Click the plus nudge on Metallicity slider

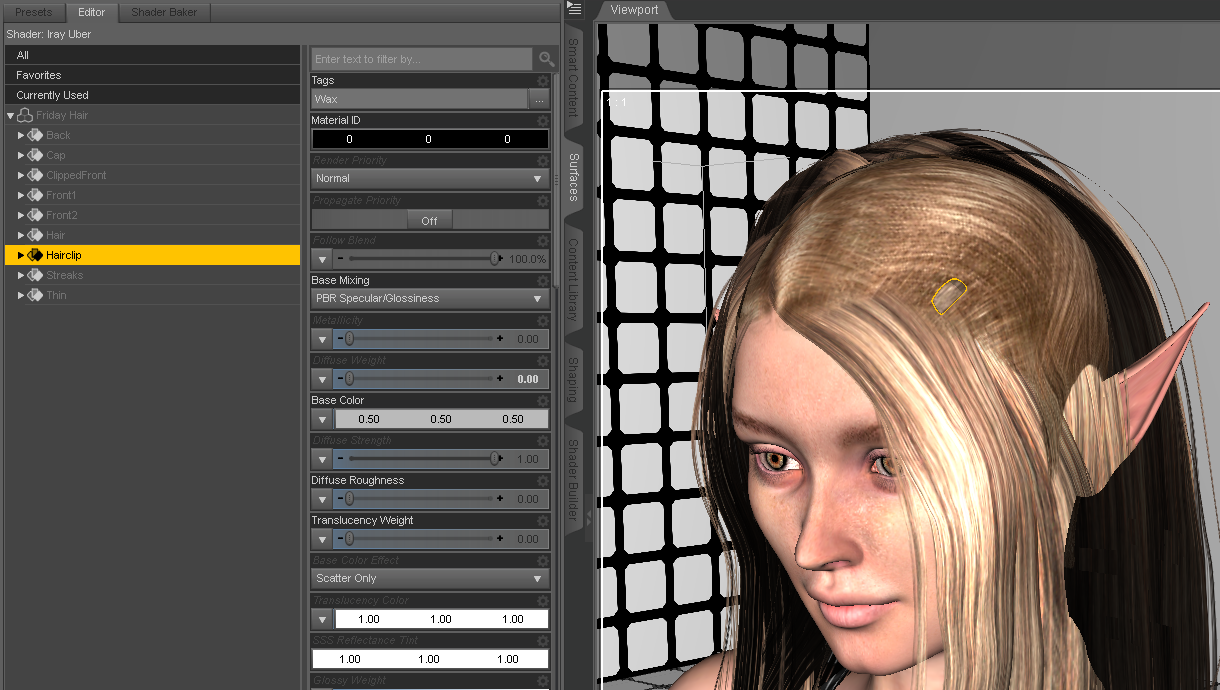tap(500, 339)
